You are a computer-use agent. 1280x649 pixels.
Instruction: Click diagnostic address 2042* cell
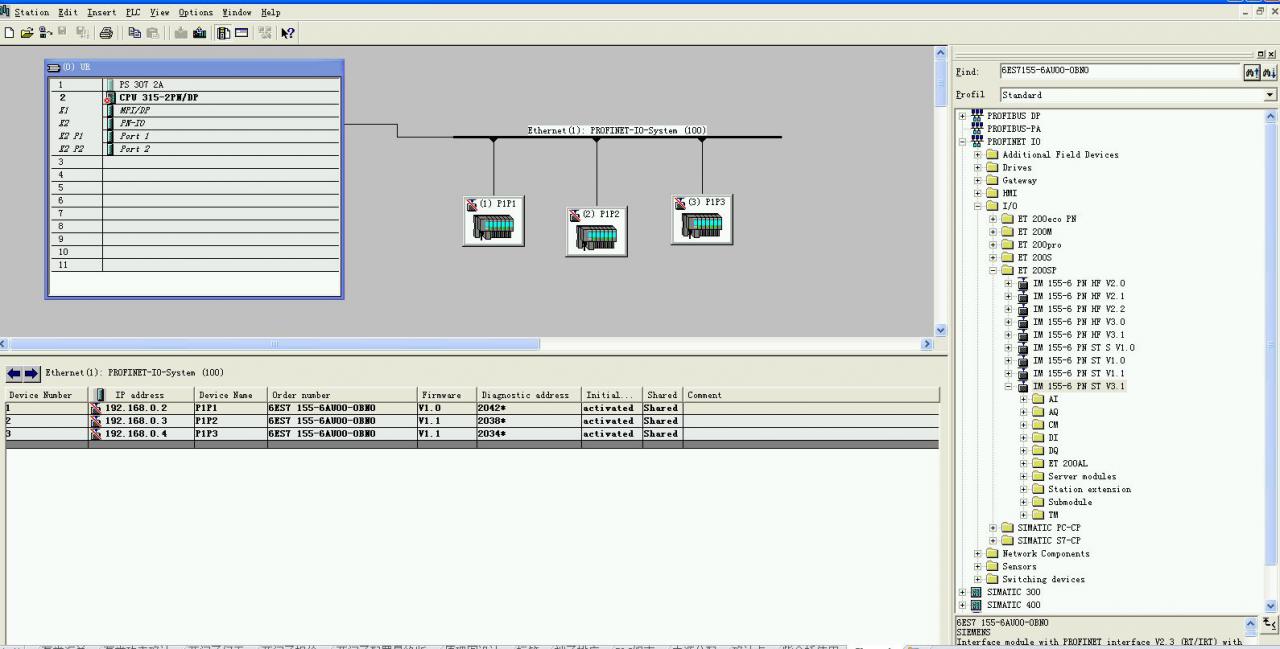click(529, 408)
